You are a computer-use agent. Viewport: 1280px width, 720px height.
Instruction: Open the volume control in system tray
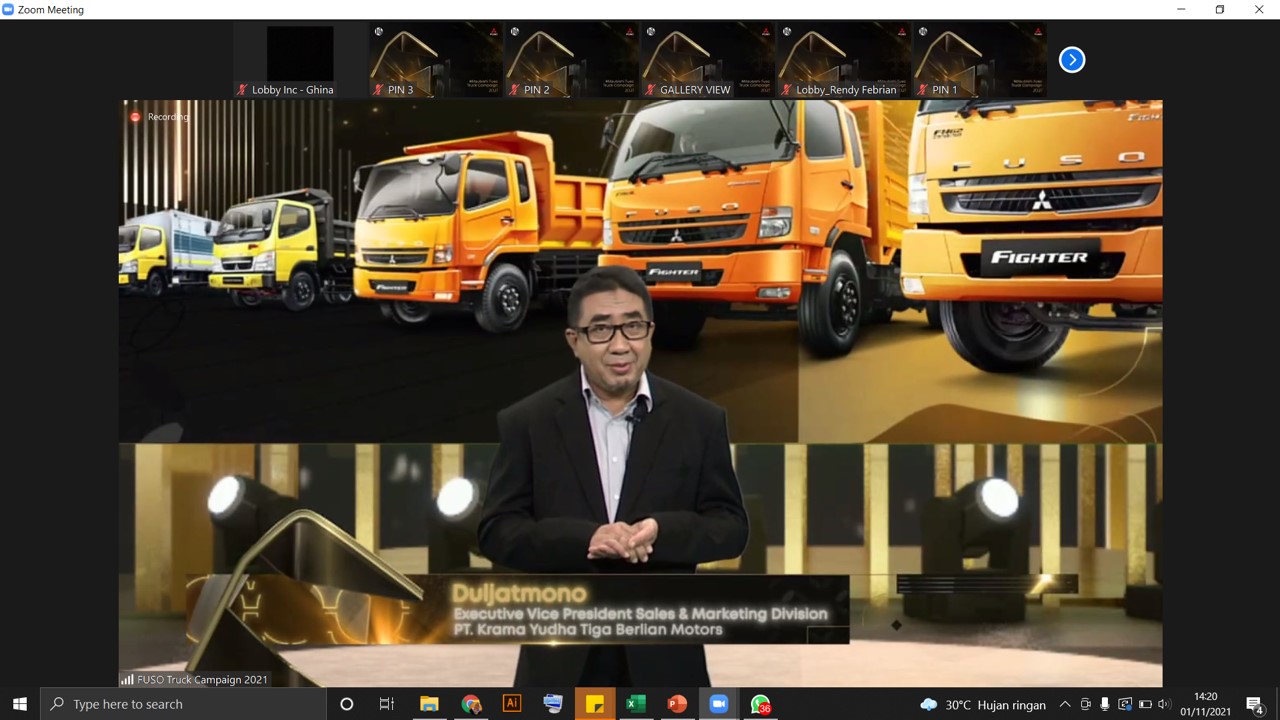click(x=1164, y=704)
